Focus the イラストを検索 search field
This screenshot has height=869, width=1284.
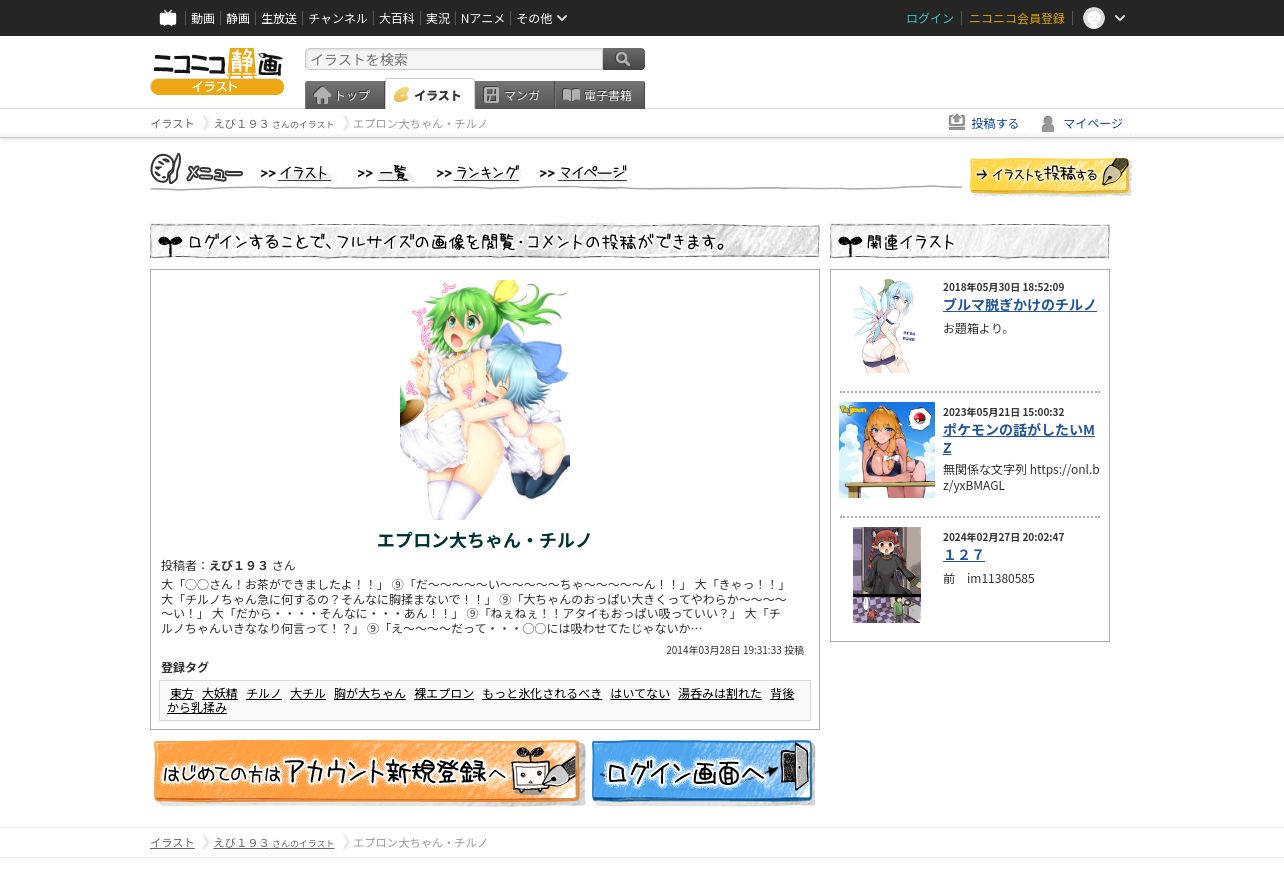point(454,59)
